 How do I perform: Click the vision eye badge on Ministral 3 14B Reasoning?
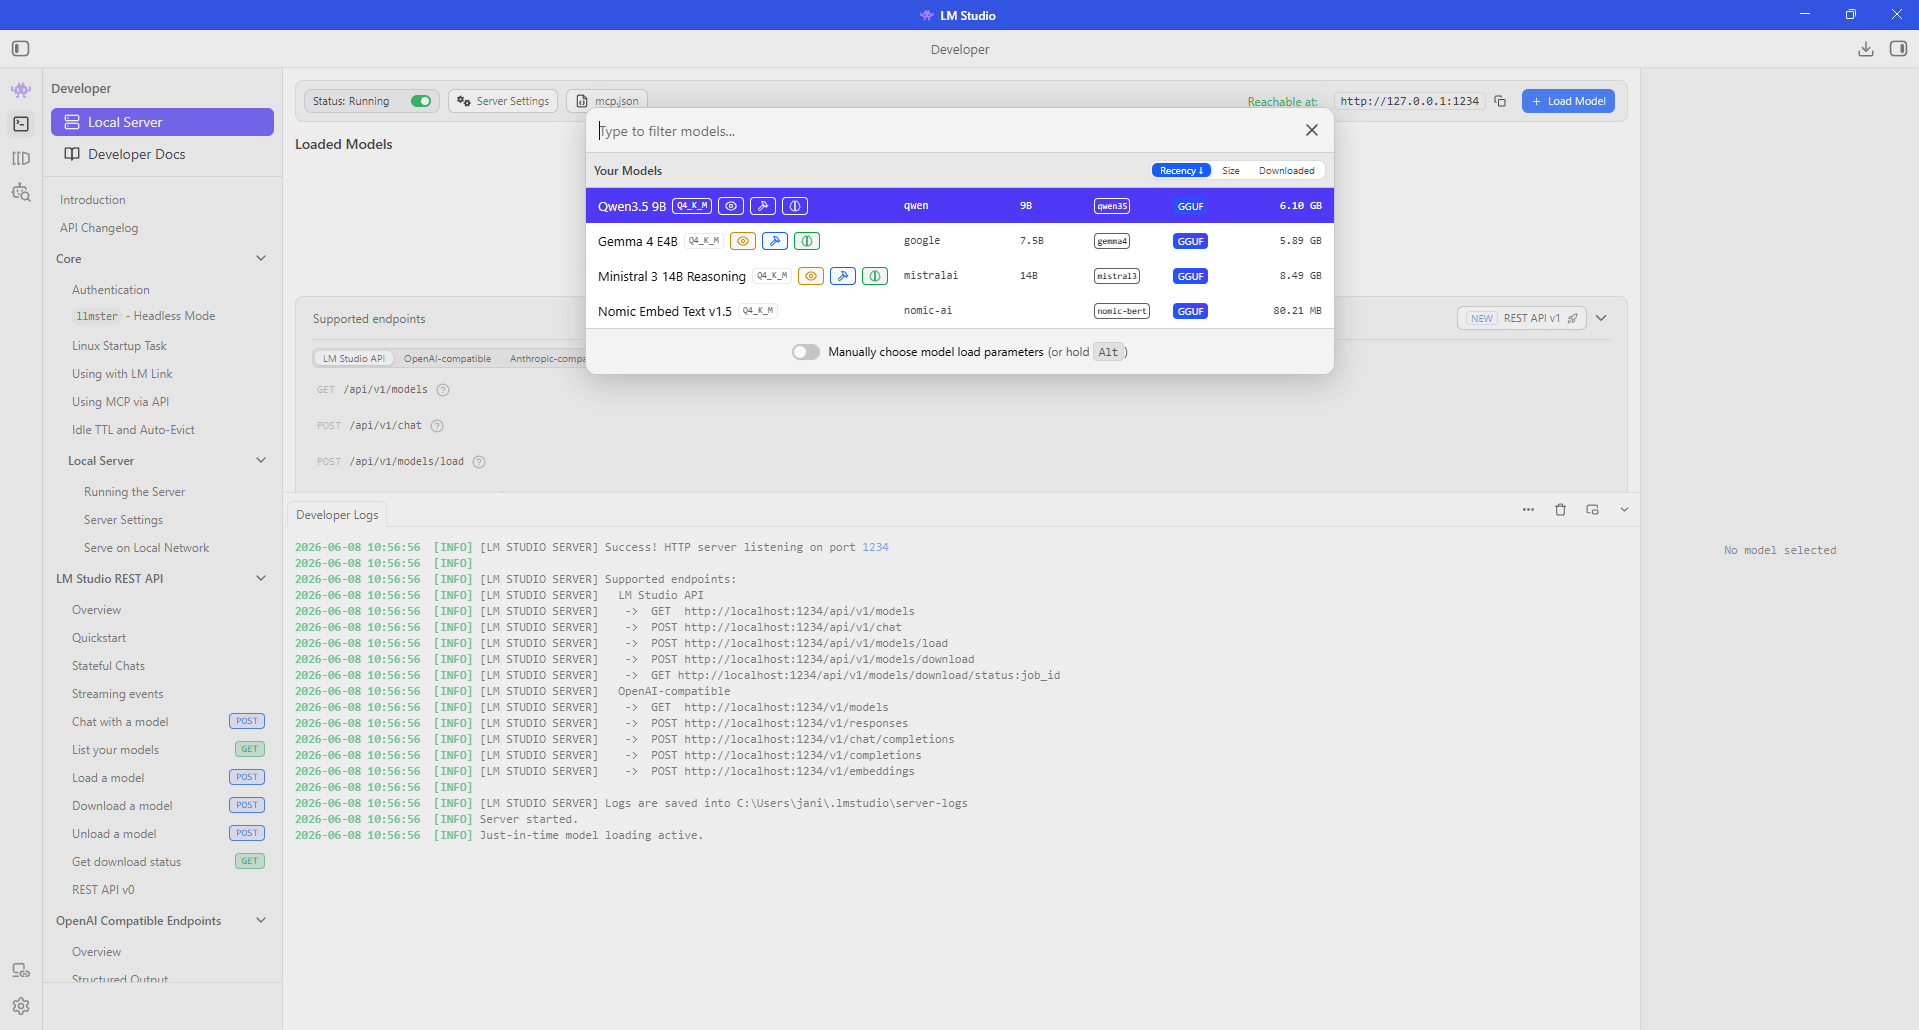[x=811, y=276]
